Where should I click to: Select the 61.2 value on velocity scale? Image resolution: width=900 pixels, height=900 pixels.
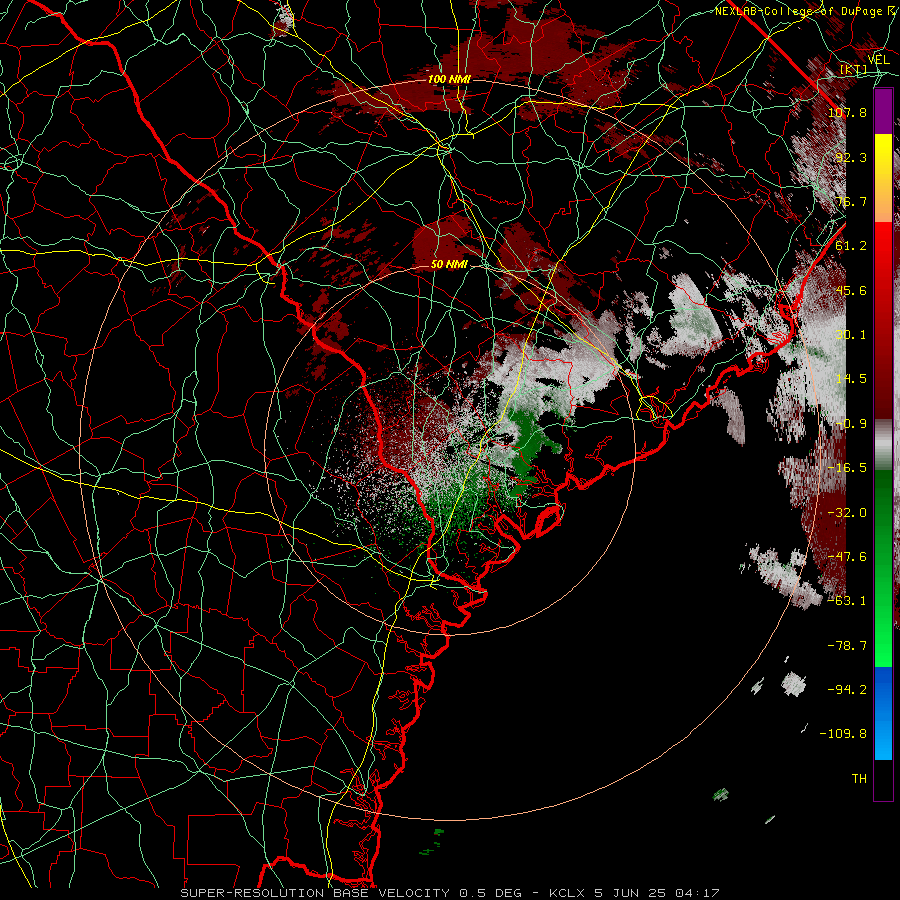tap(851, 246)
